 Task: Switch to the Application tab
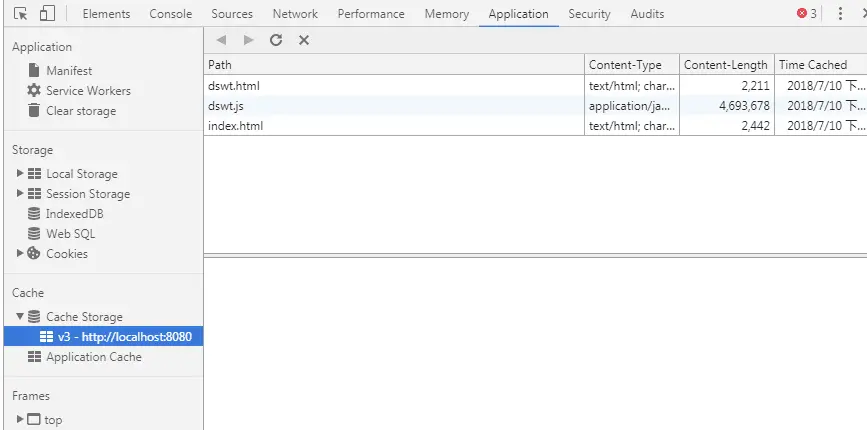tap(519, 14)
